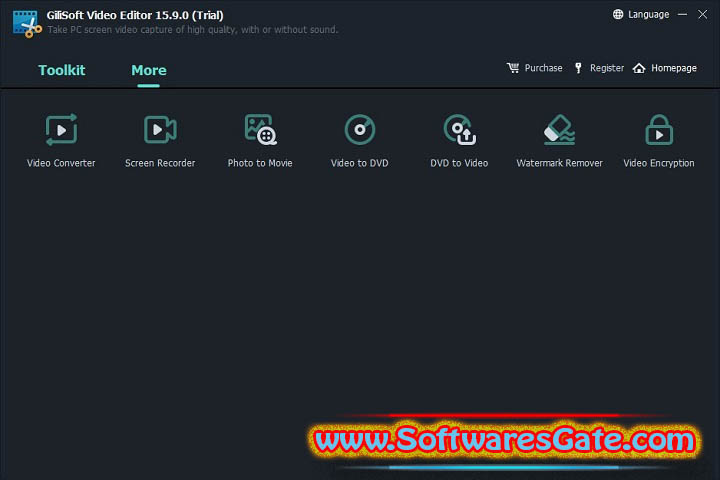Screen dimensions: 720x480
Task: Select the More tab
Action: (149, 70)
